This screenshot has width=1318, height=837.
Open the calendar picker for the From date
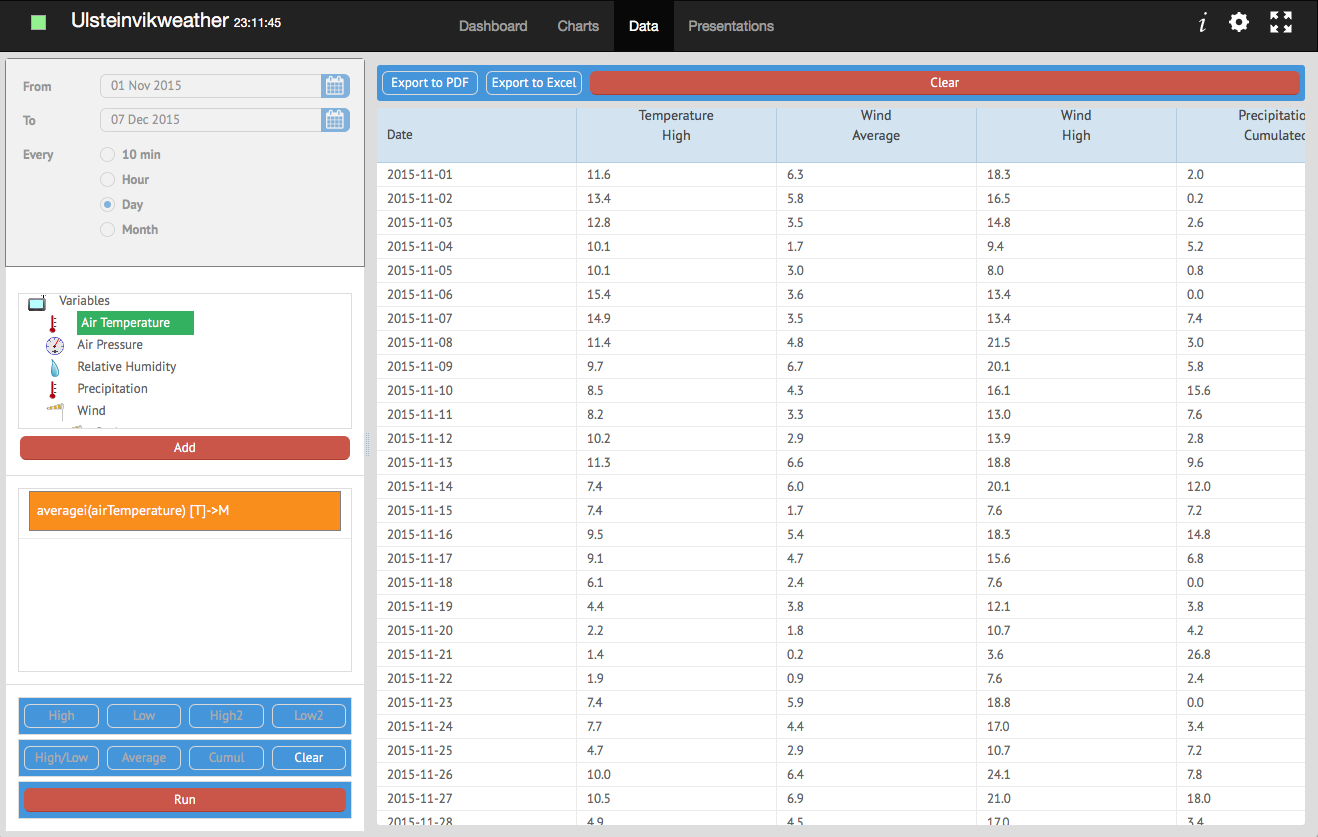click(336, 86)
